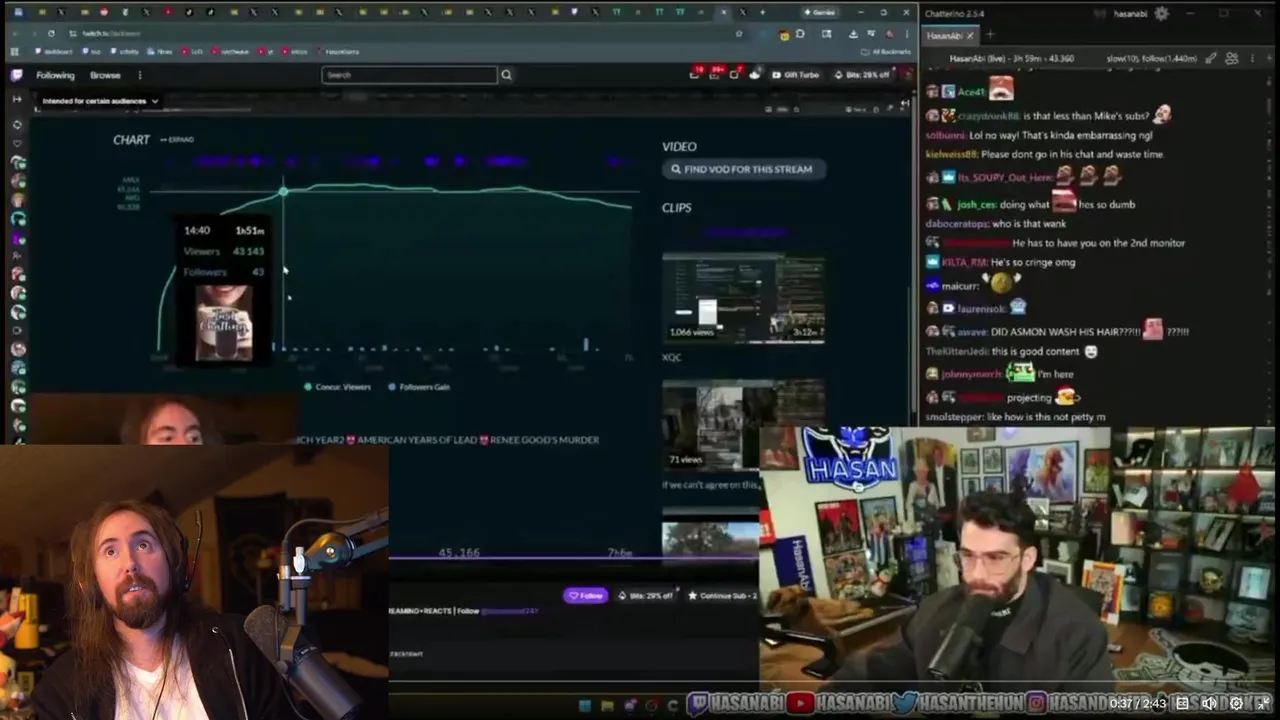Image resolution: width=1280 pixels, height=720 pixels.
Task: Click username 'kielweiss88' in chat
Action: 951,154
